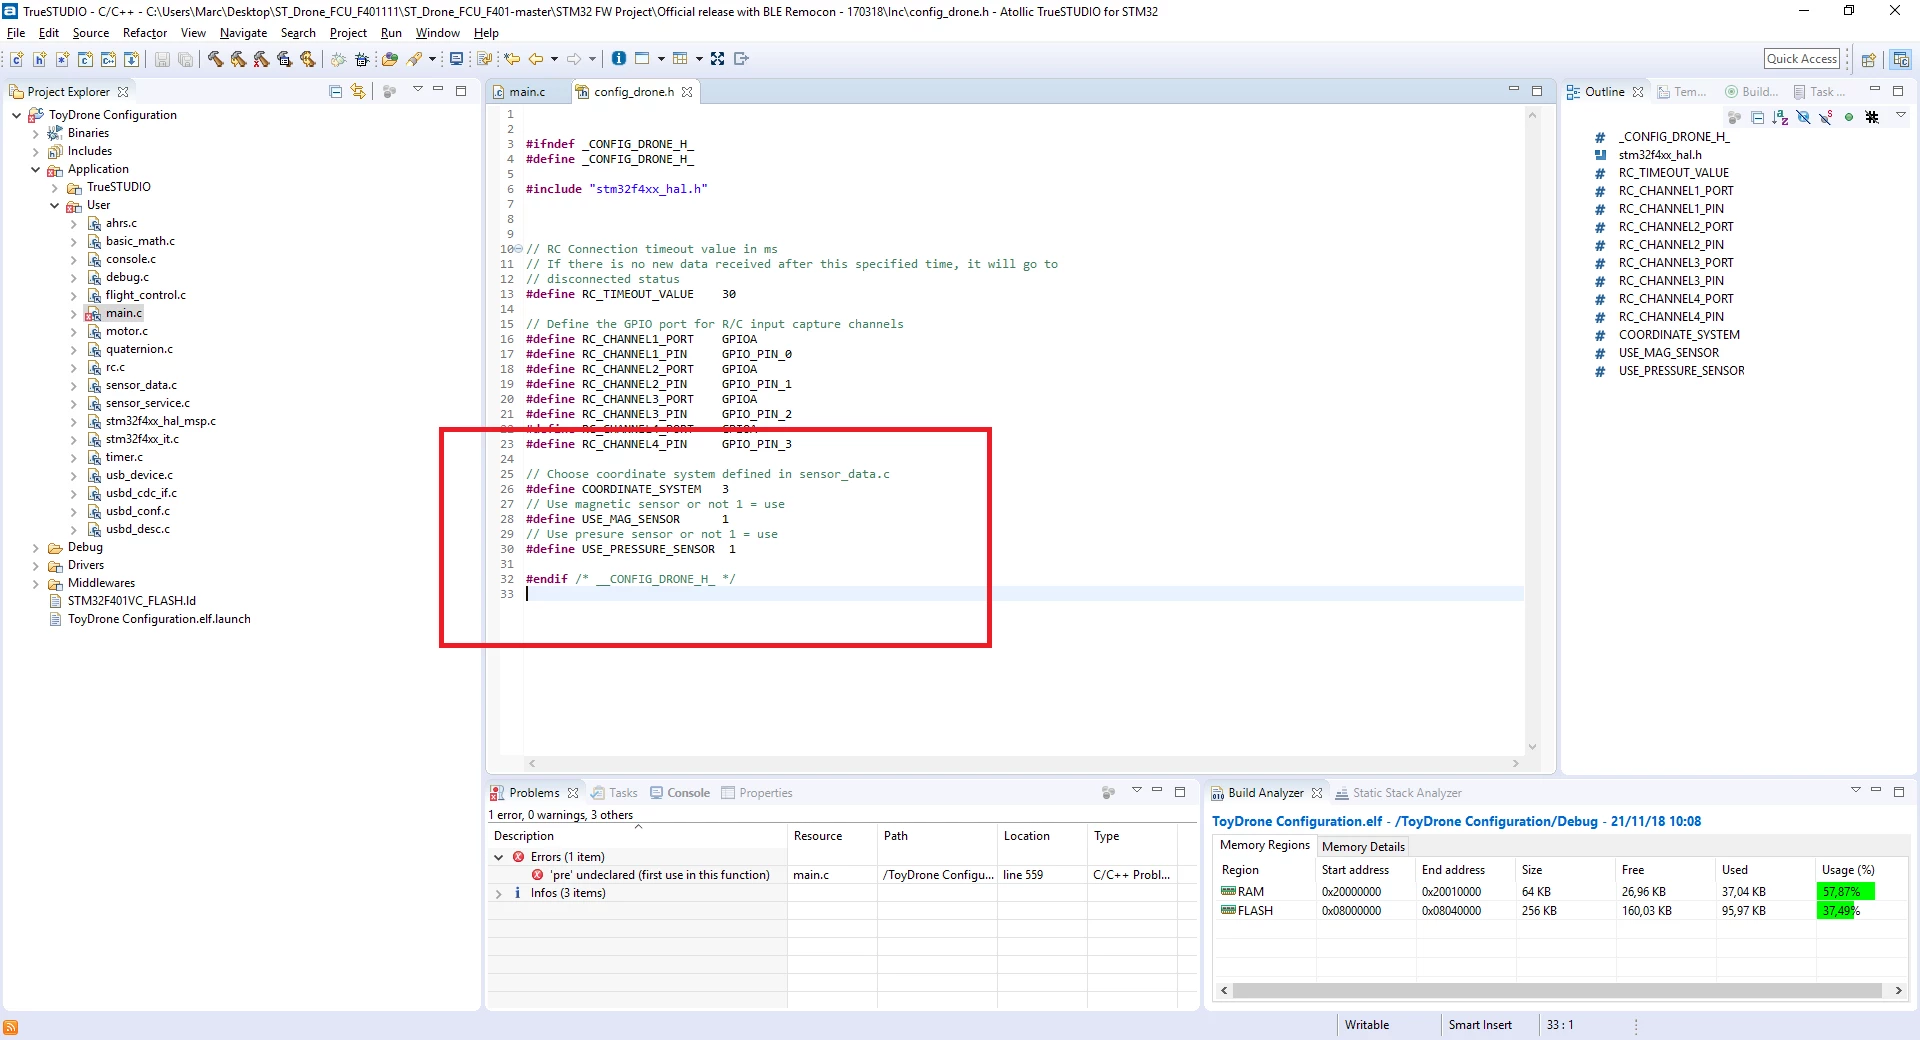Collapse comment fold marker at line 10

pos(518,249)
